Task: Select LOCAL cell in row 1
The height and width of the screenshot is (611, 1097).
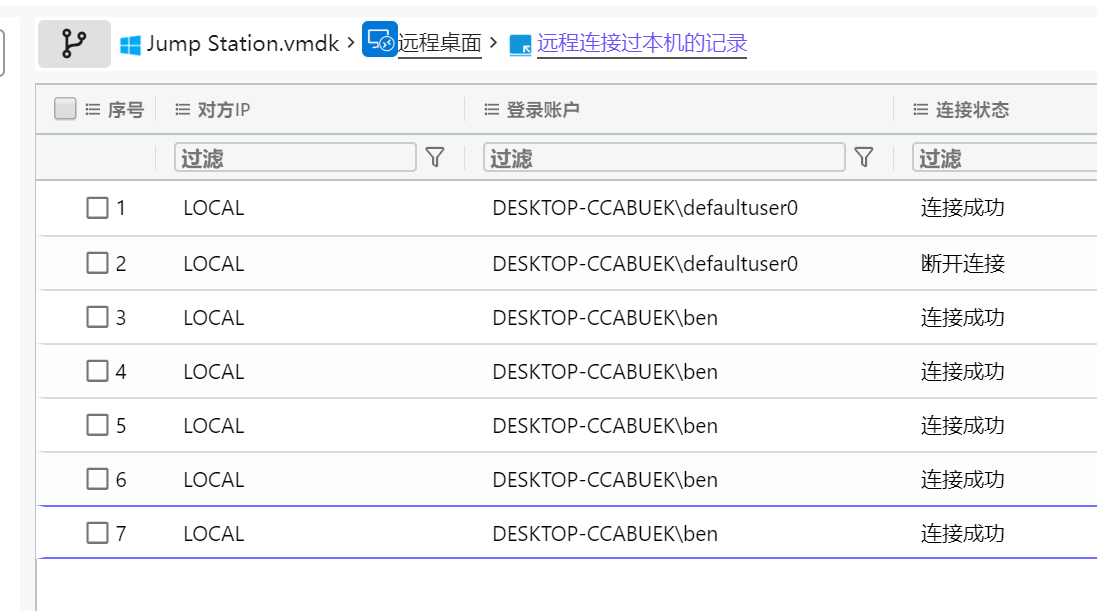Action: click(214, 208)
